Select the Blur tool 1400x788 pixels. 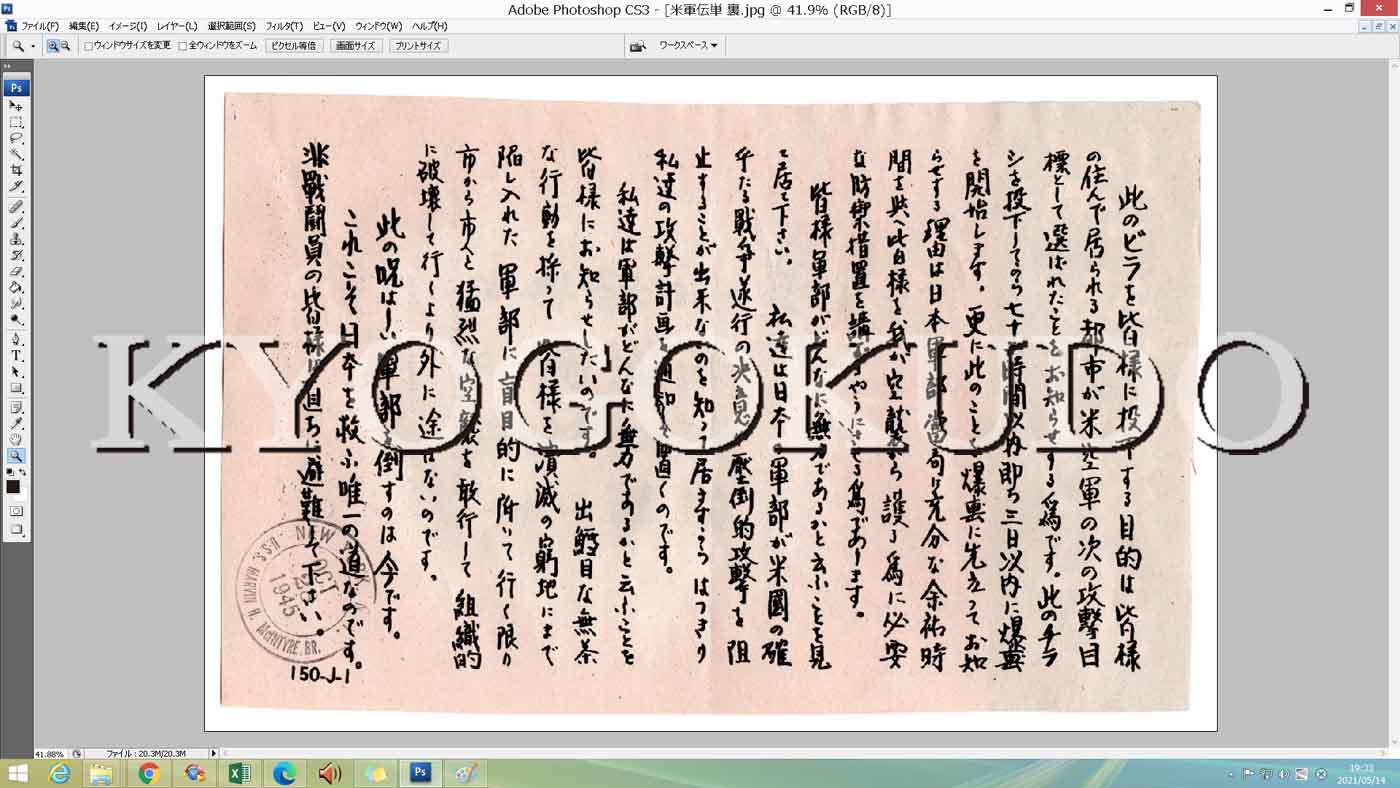16,303
